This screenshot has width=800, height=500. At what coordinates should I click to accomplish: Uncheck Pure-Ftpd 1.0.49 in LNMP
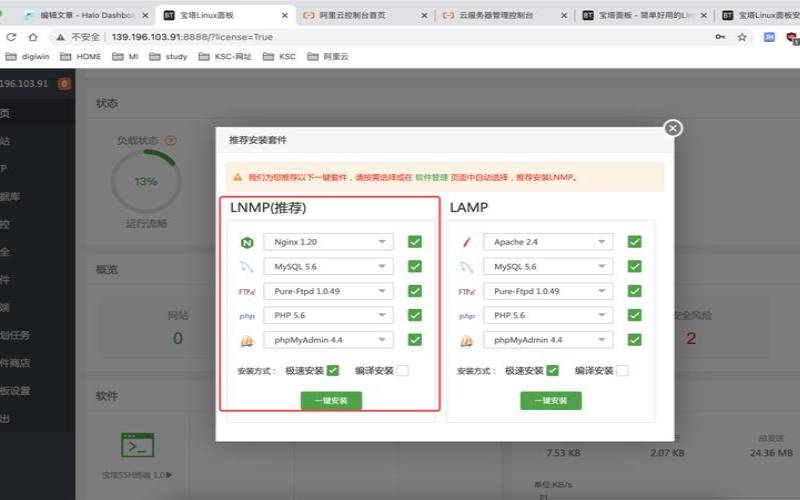coord(415,291)
